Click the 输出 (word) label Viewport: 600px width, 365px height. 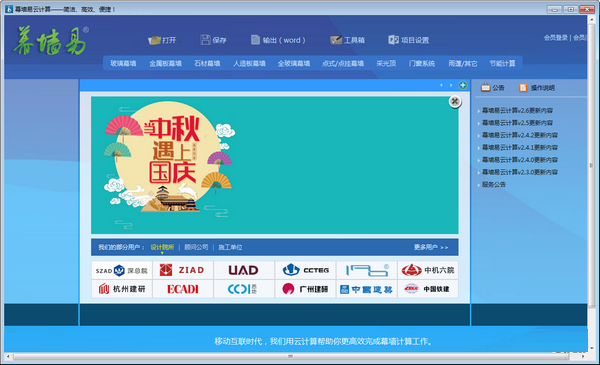[284, 40]
